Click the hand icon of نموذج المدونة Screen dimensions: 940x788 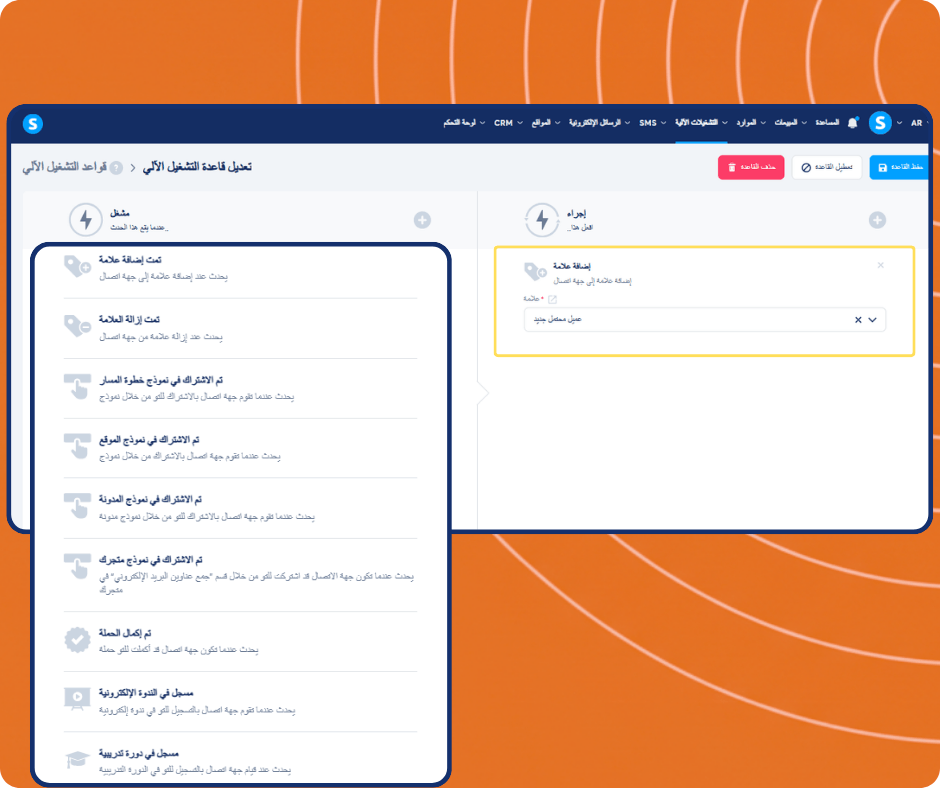77,506
